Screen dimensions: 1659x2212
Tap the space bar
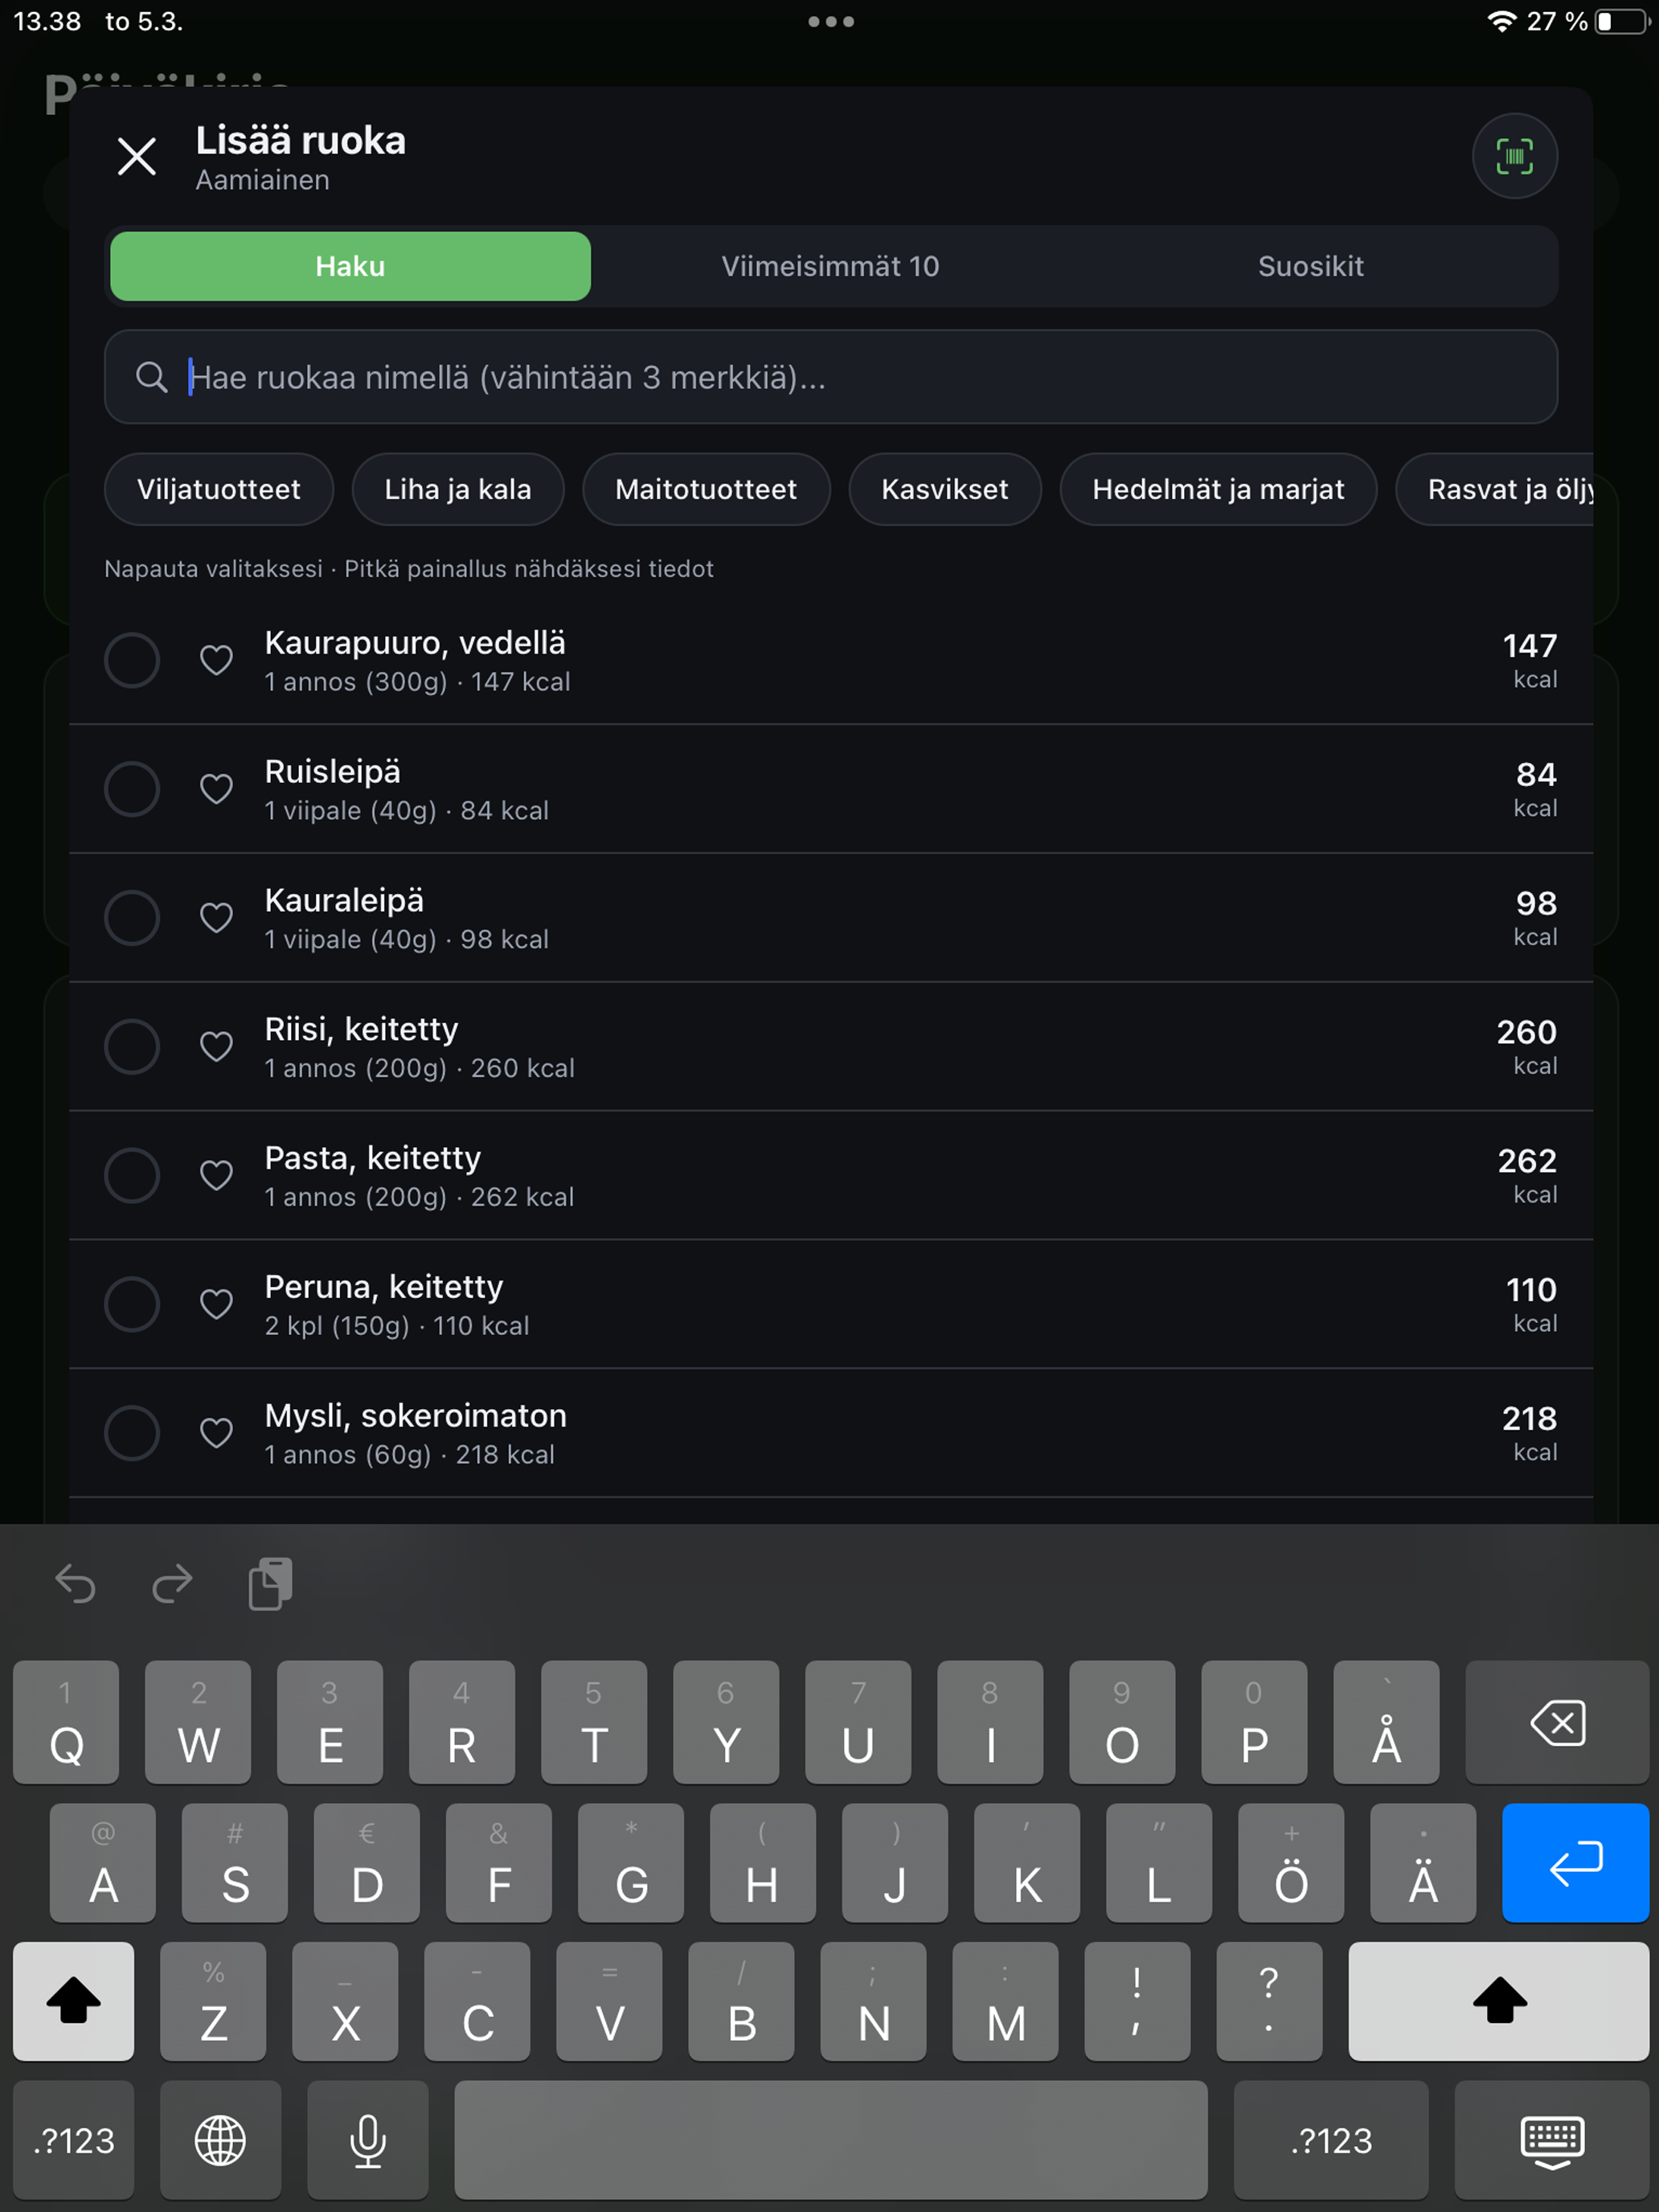[830, 2140]
